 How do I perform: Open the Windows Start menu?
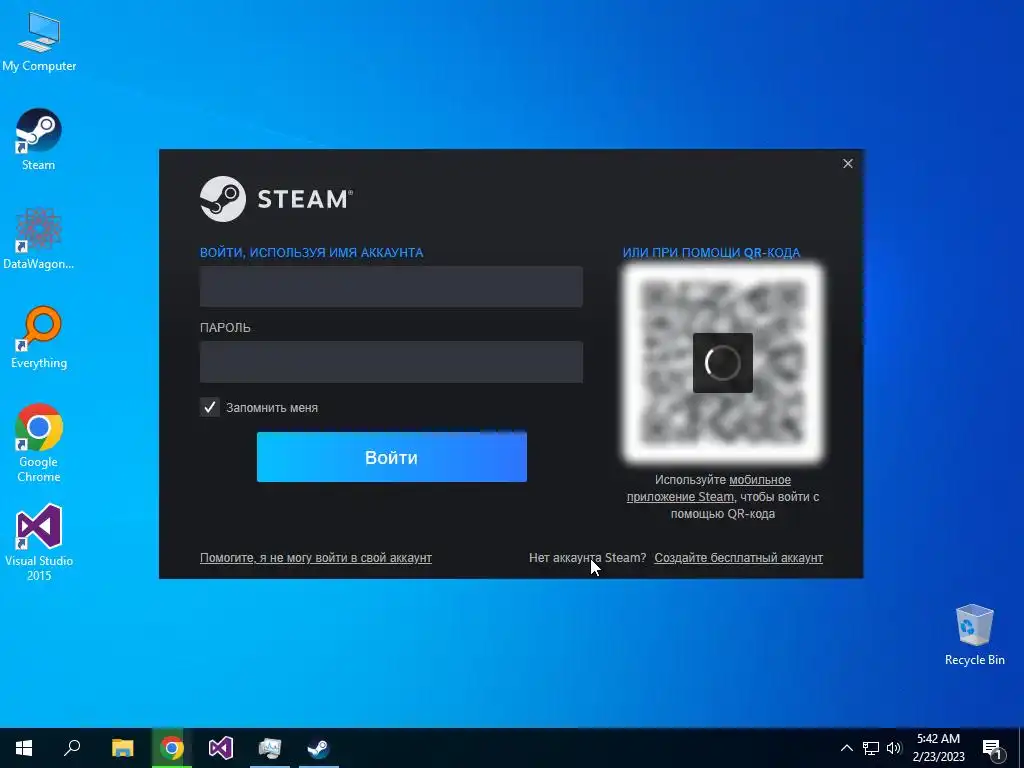pyautogui.click(x=24, y=748)
